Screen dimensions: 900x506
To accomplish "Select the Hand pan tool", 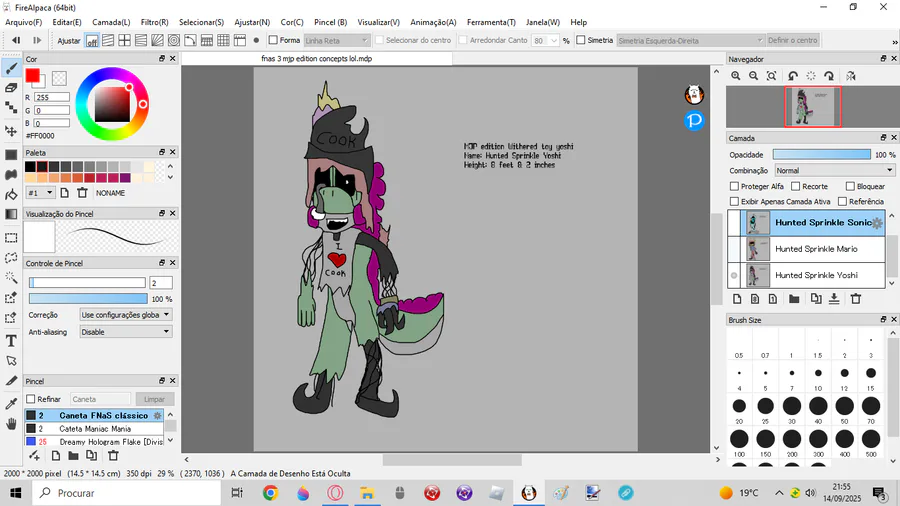I will click(x=11, y=424).
